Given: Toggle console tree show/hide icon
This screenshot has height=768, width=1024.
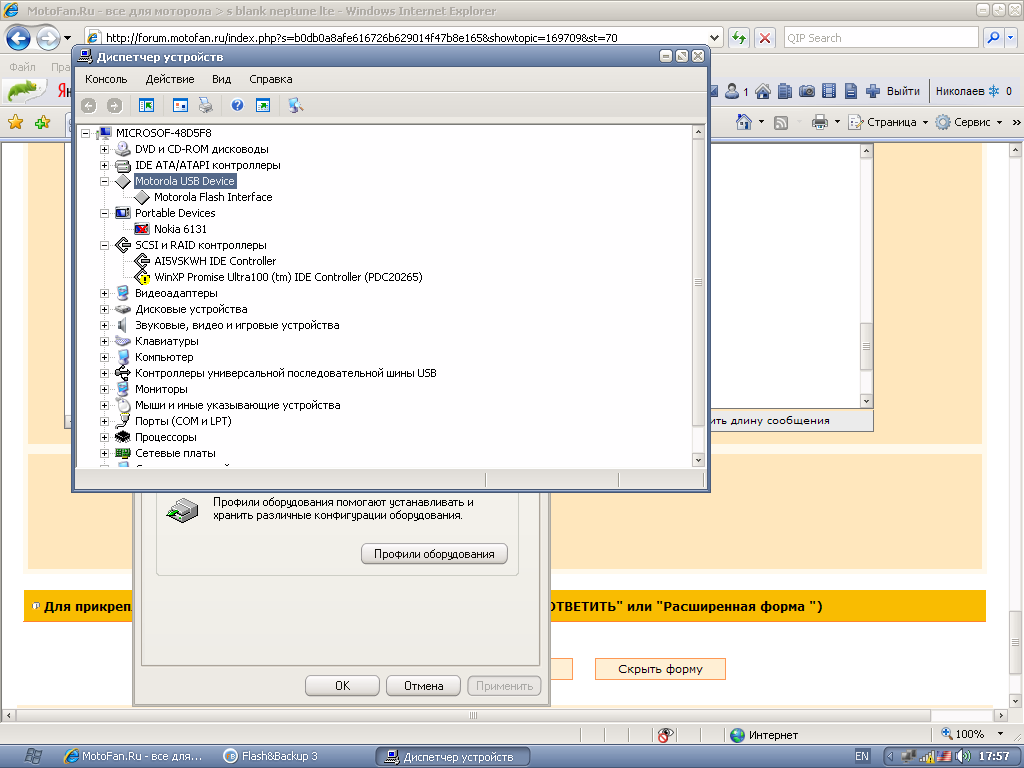Looking at the screenshot, I should (146, 105).
